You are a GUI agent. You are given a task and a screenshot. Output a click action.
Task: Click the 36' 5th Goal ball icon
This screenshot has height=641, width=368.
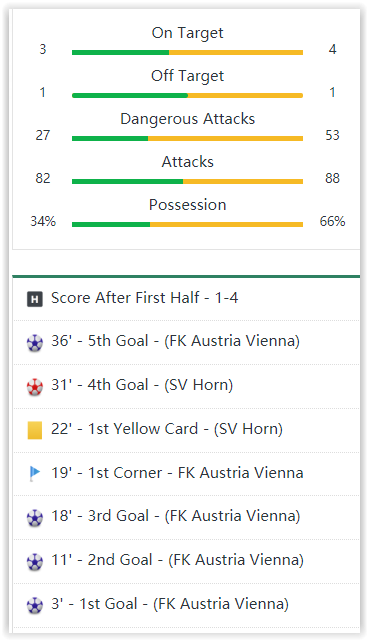tap(35, 343)
